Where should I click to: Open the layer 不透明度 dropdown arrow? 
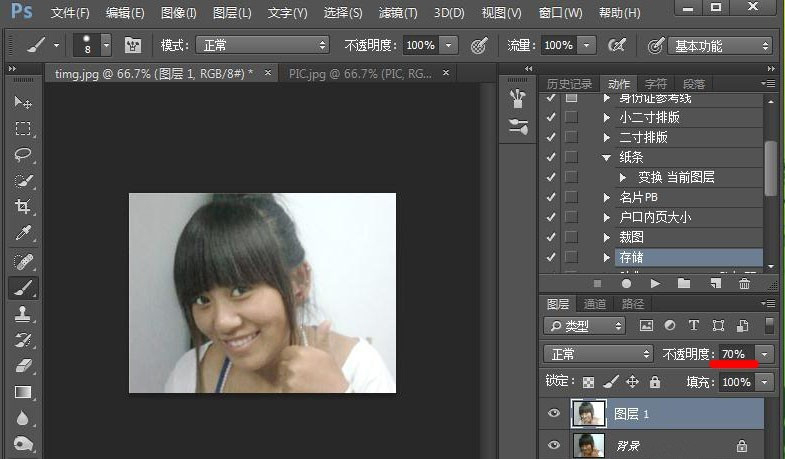click(765, 354)
